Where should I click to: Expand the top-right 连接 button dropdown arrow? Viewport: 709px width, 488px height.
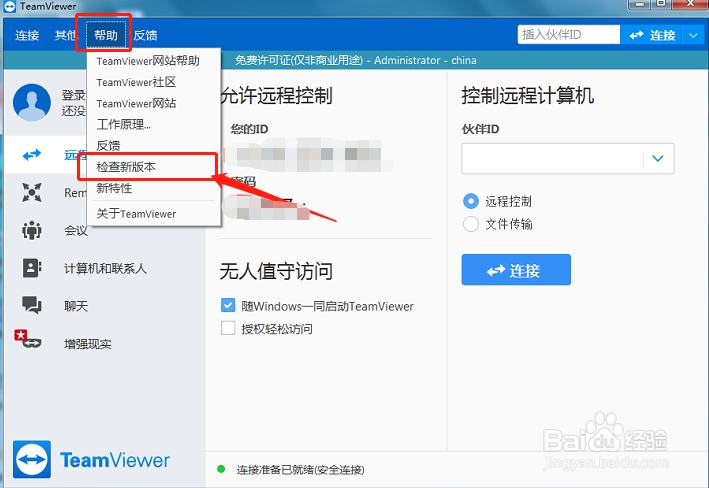[x=693, y=35]
